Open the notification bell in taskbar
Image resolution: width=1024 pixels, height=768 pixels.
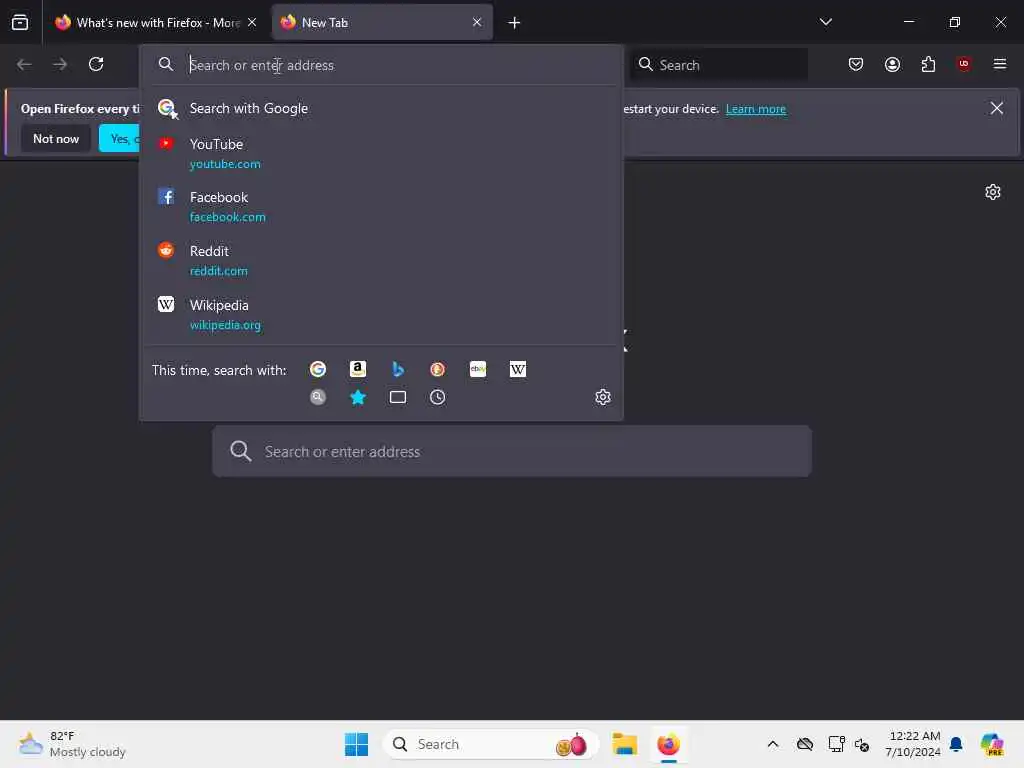[956, 744]
